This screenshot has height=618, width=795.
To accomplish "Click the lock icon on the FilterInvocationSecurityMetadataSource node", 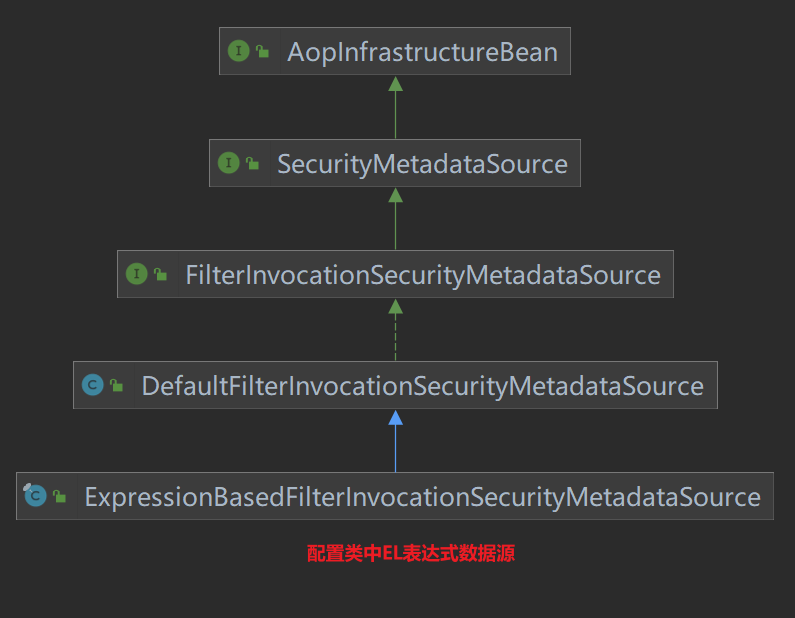I will (160, 275).
